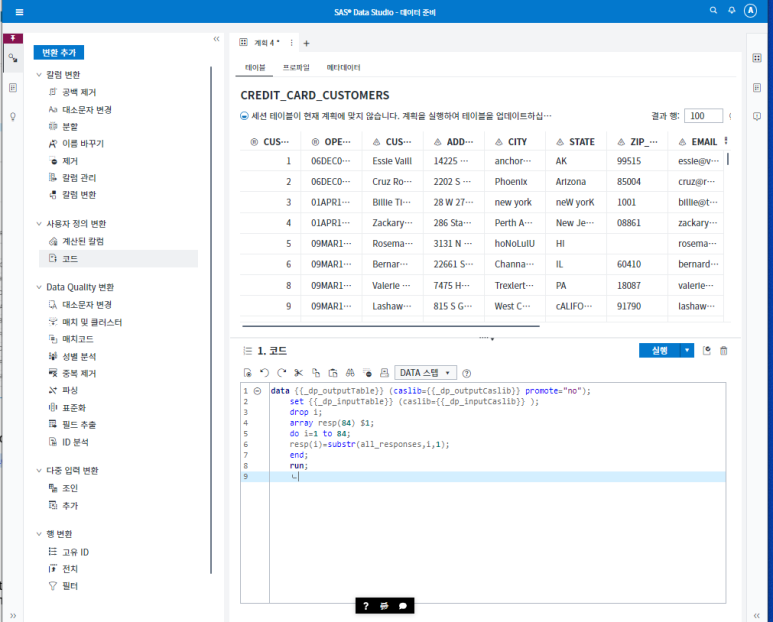This screenshot has width=773, height=622.
Task: Click the undo icon in code toolbar
Action: tap(264, 373)
